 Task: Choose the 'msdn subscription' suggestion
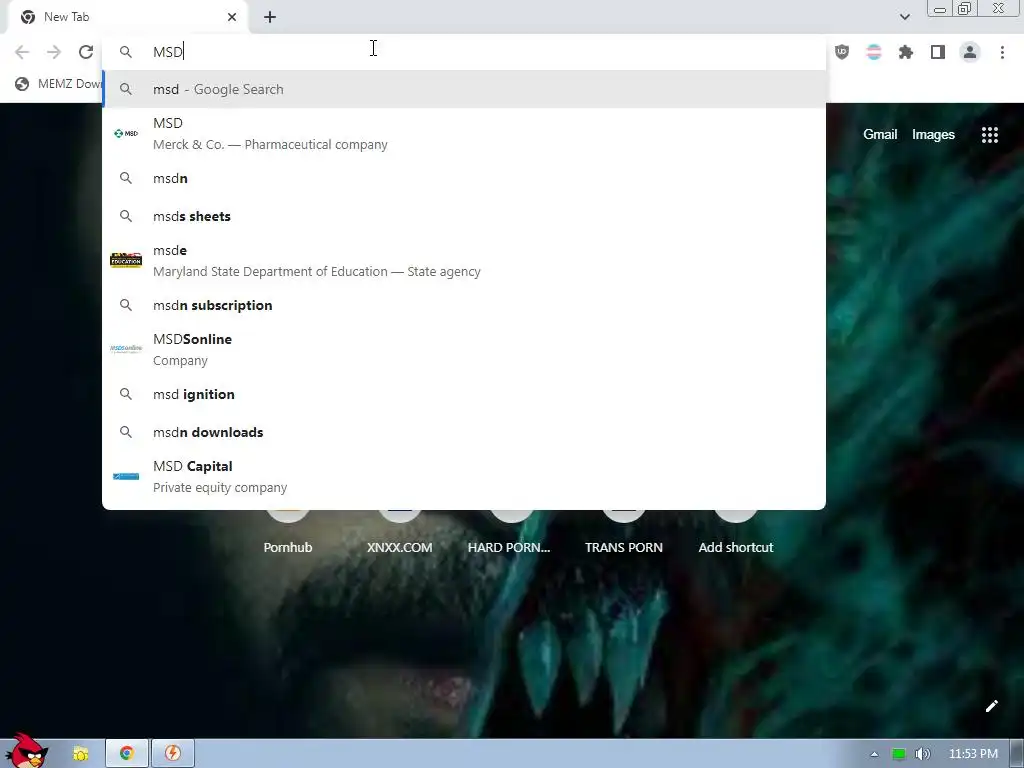pos(464,305)
